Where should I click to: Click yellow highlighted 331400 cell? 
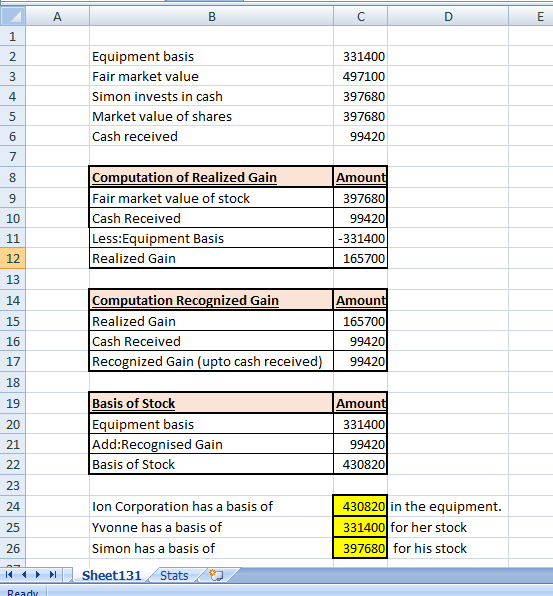(360, 527)
